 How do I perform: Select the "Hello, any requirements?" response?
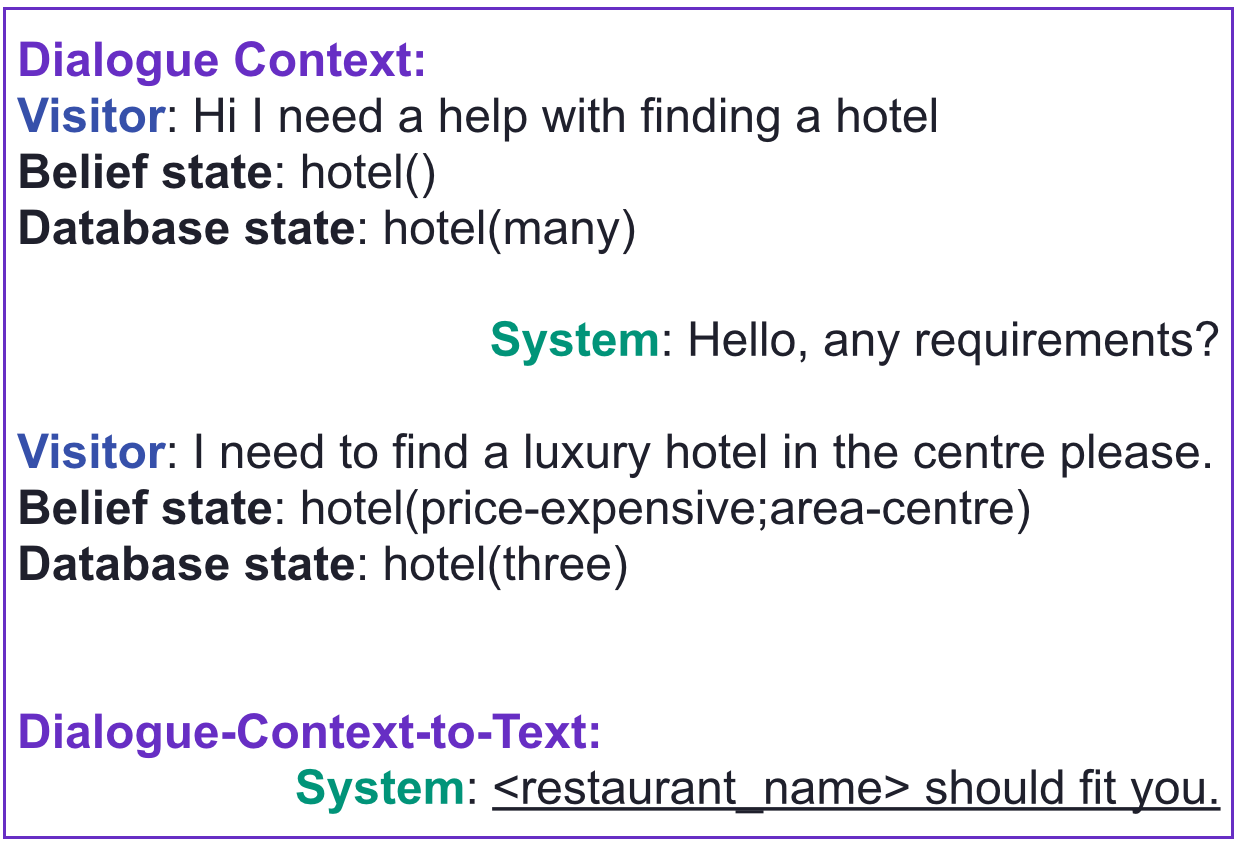point(953,342)
